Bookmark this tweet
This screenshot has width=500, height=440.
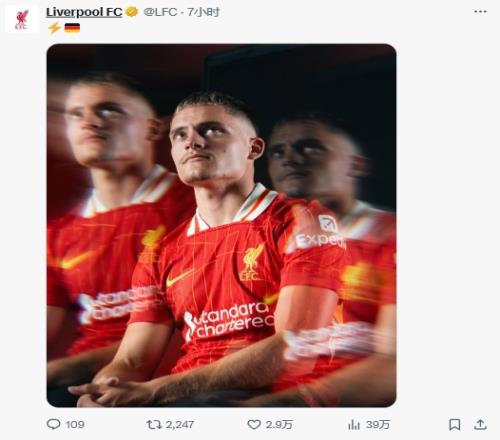(x=455, y=425)
